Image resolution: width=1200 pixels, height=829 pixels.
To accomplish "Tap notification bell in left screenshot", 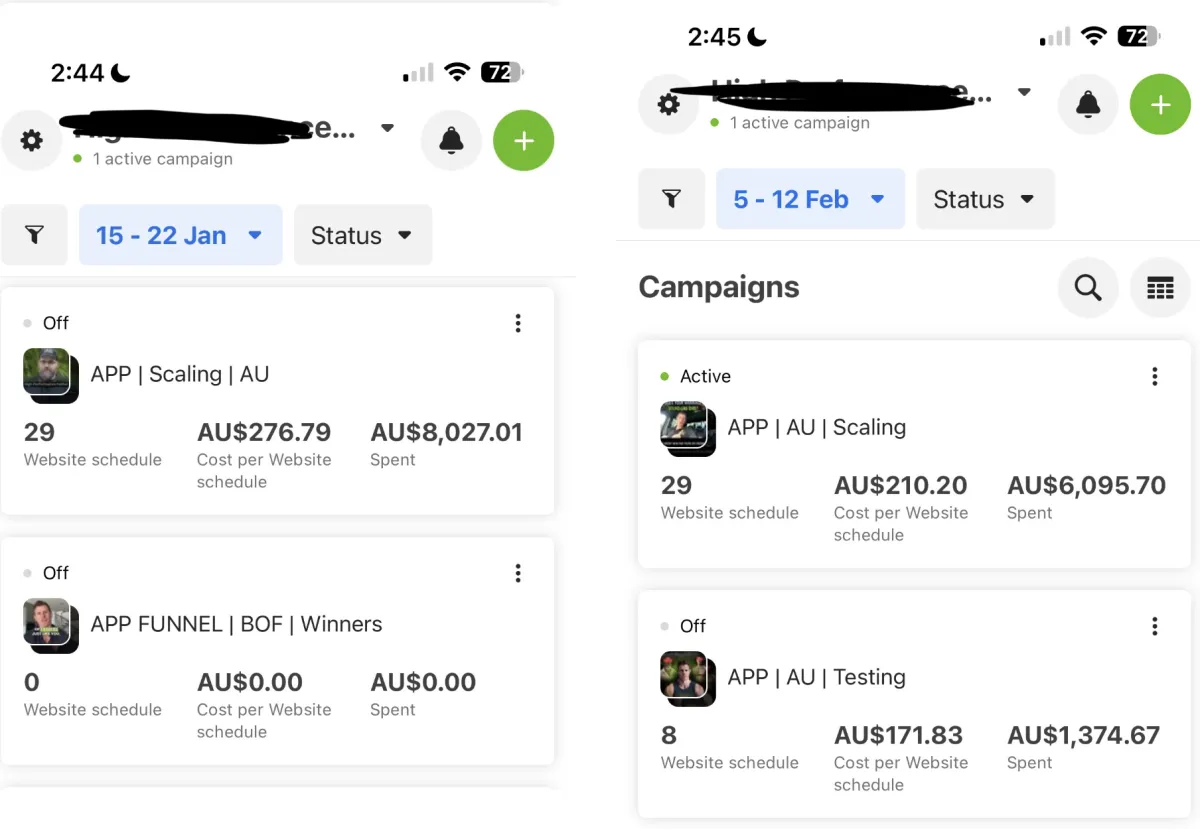I will point(452,141).
